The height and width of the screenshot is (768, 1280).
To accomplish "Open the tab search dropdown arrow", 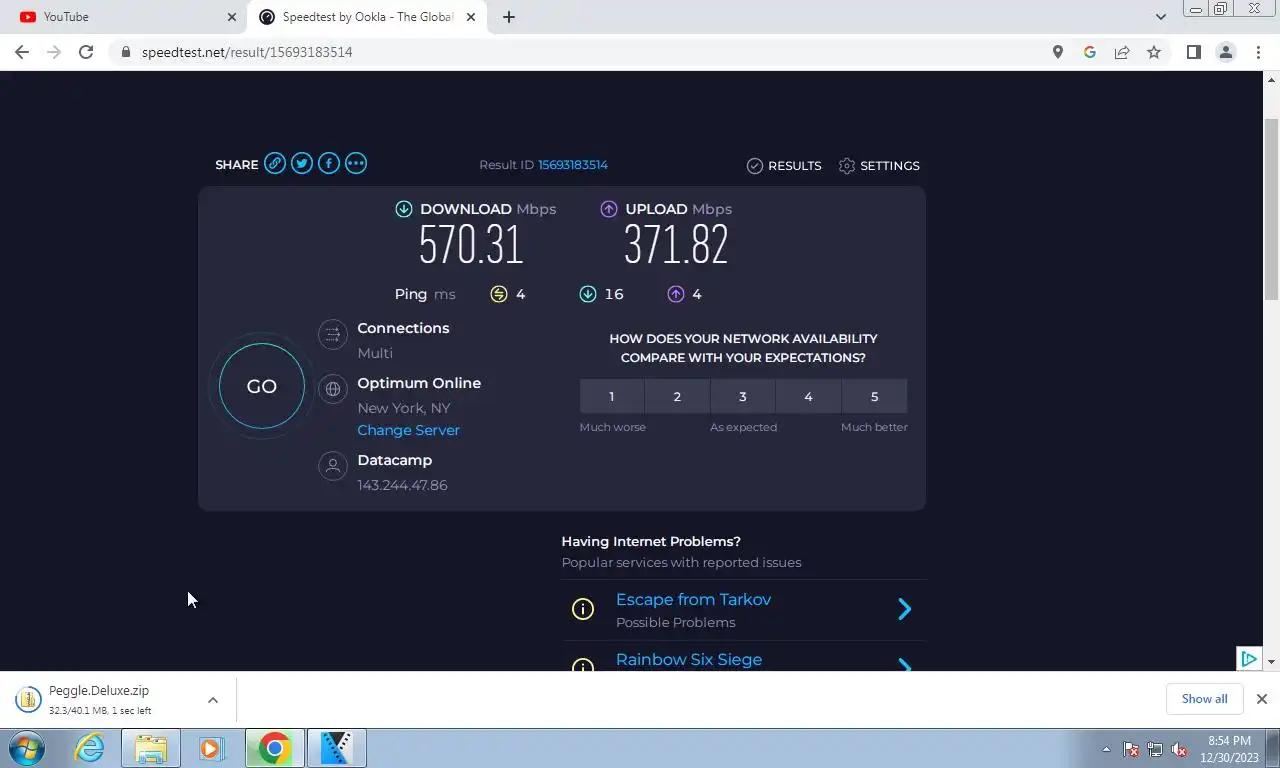I will pyautogui.click(x=1161, y=17).
